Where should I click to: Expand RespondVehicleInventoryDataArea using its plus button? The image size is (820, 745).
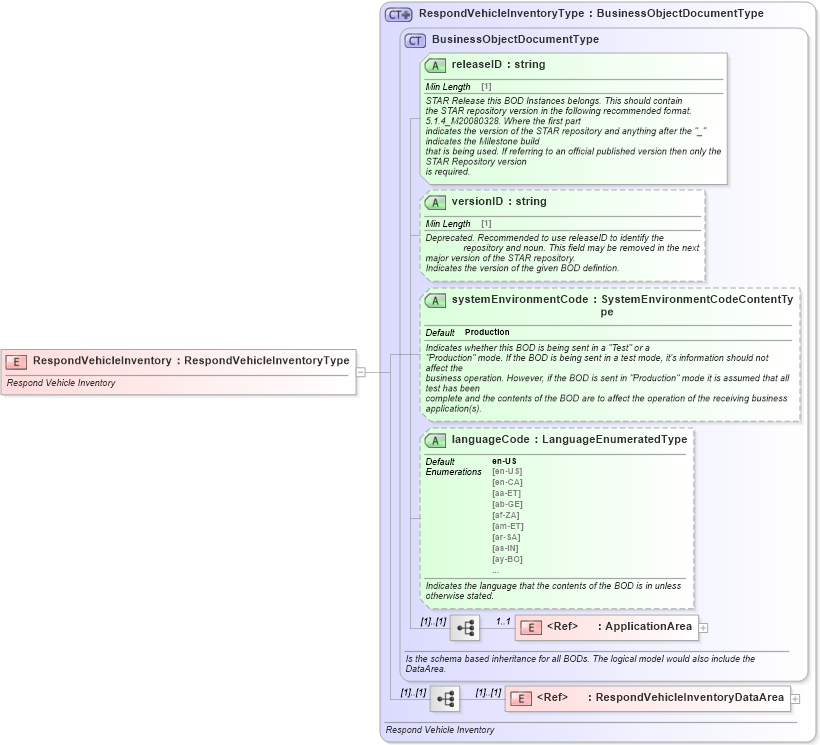point(795,697)
